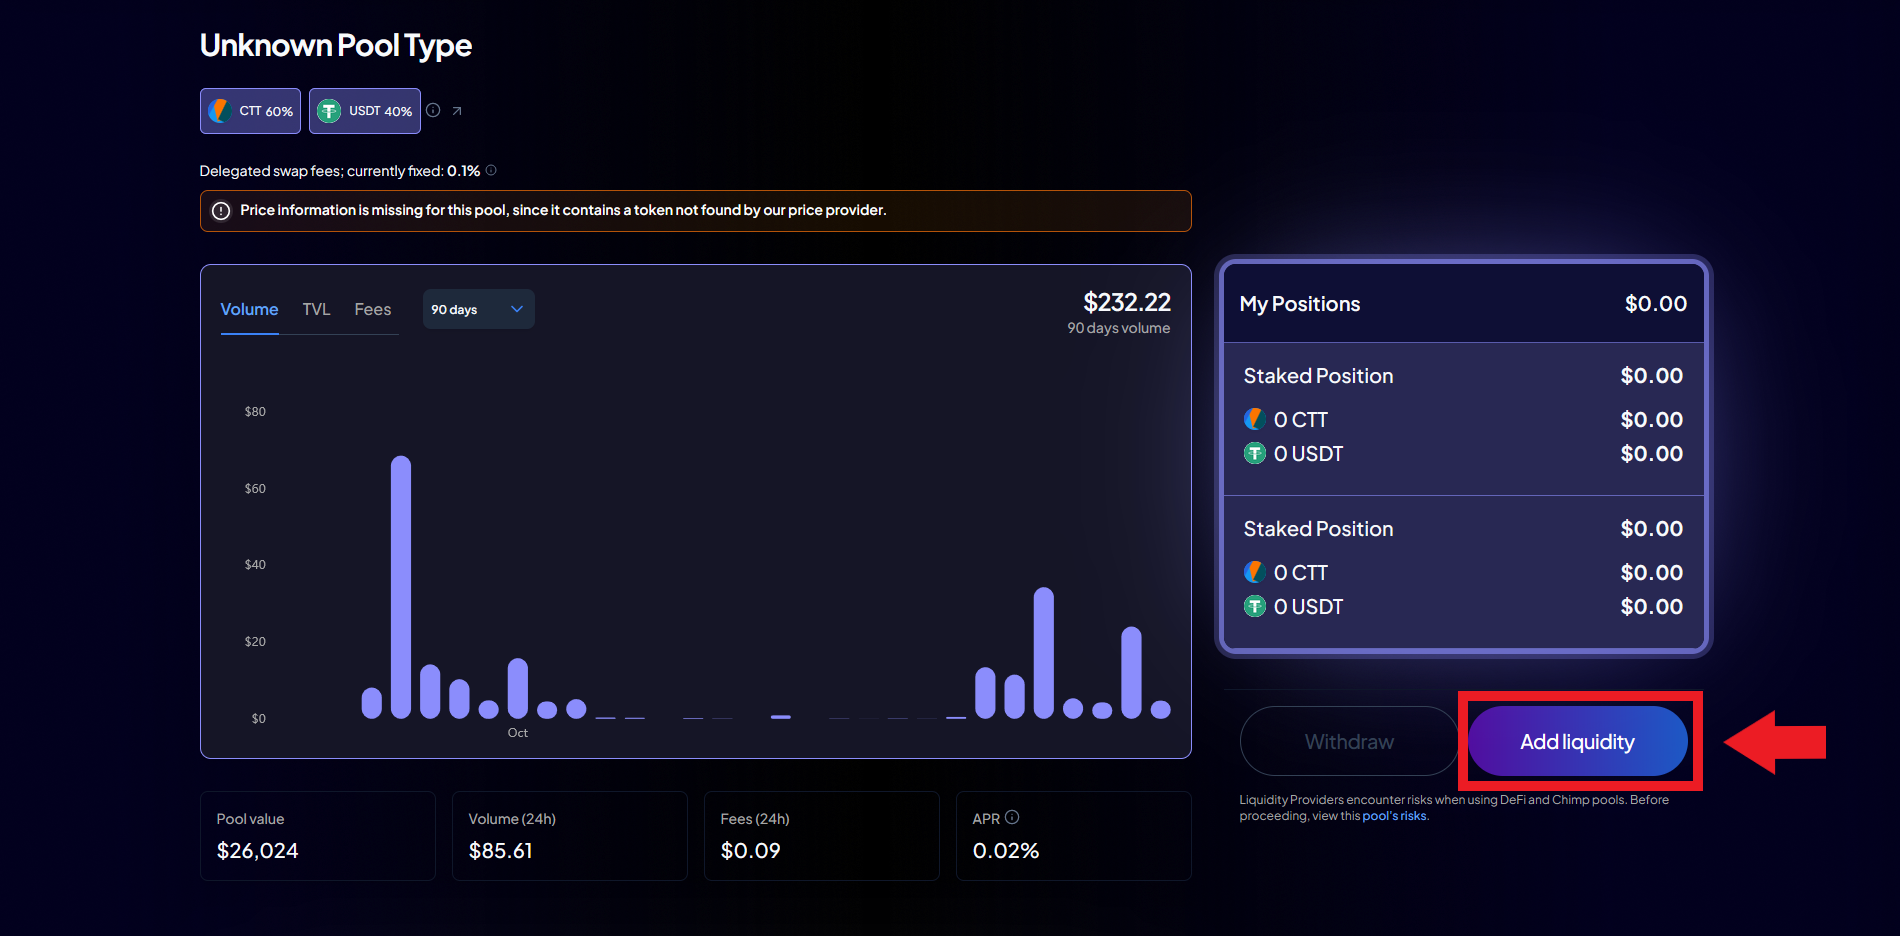Select the Volume chart tab
Screen dimensions: 1900x936
[x=249, y=310]
